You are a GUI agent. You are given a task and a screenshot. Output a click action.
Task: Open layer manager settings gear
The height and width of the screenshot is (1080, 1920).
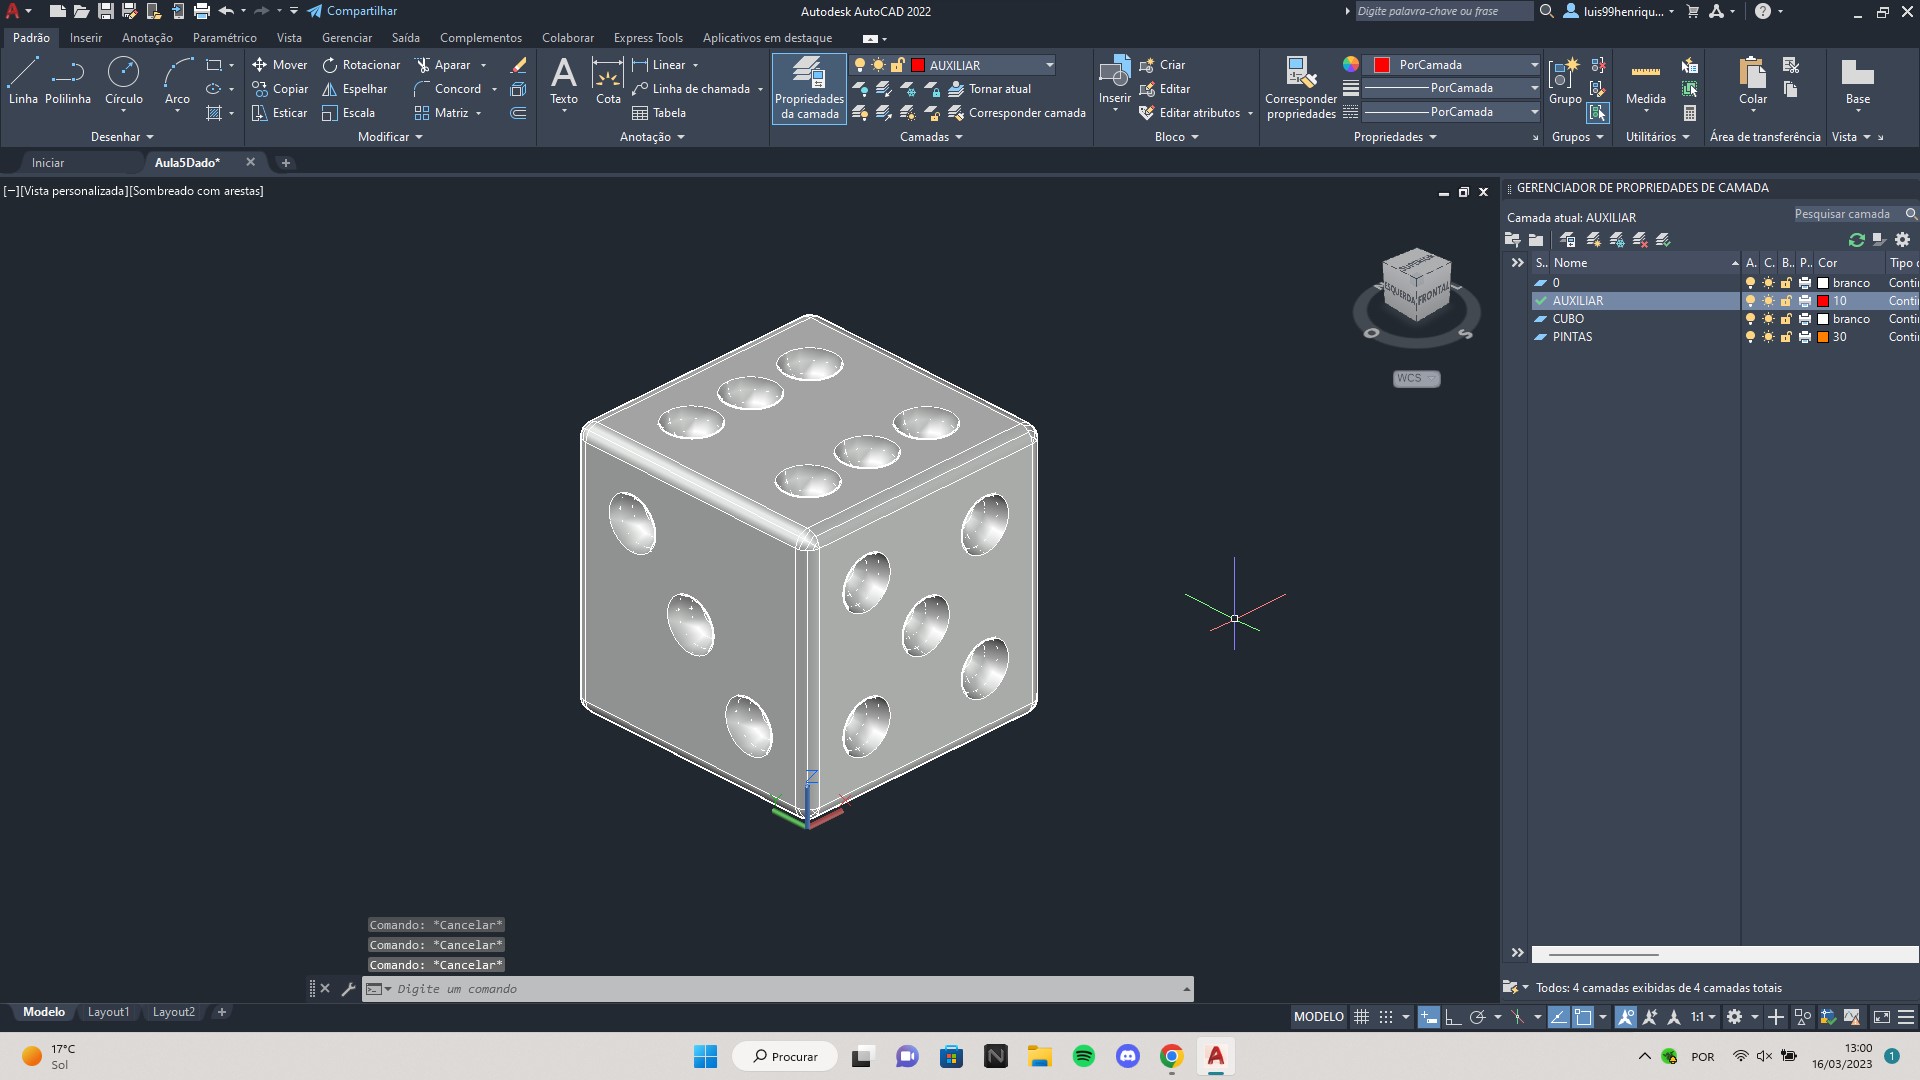coord(1903,240)
